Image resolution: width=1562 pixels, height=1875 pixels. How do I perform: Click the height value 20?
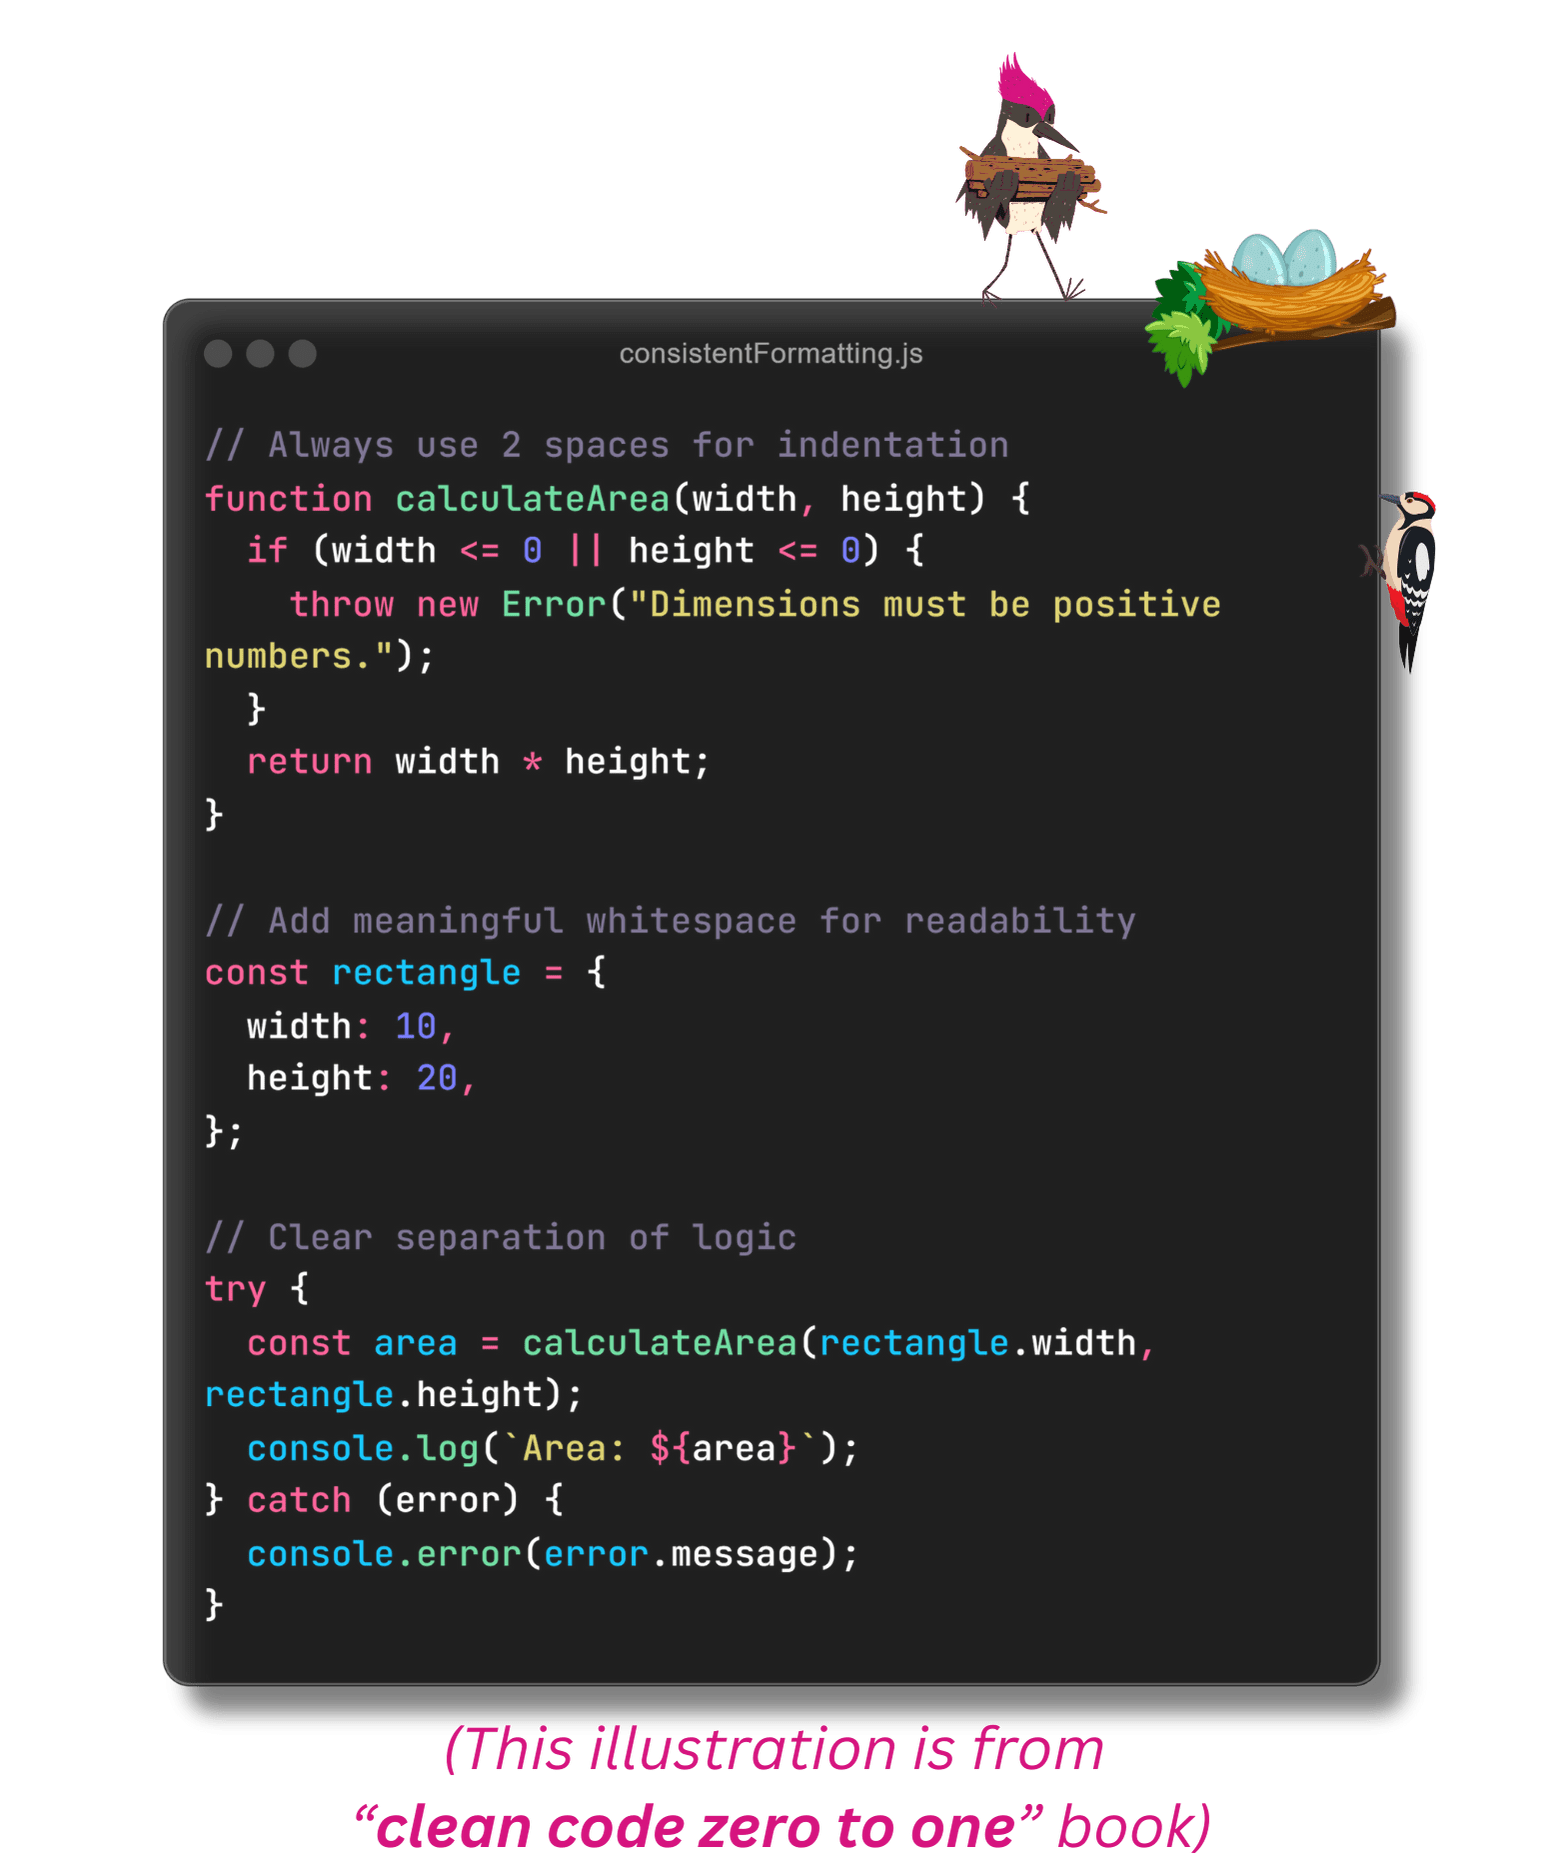[x=437, y=1078]
